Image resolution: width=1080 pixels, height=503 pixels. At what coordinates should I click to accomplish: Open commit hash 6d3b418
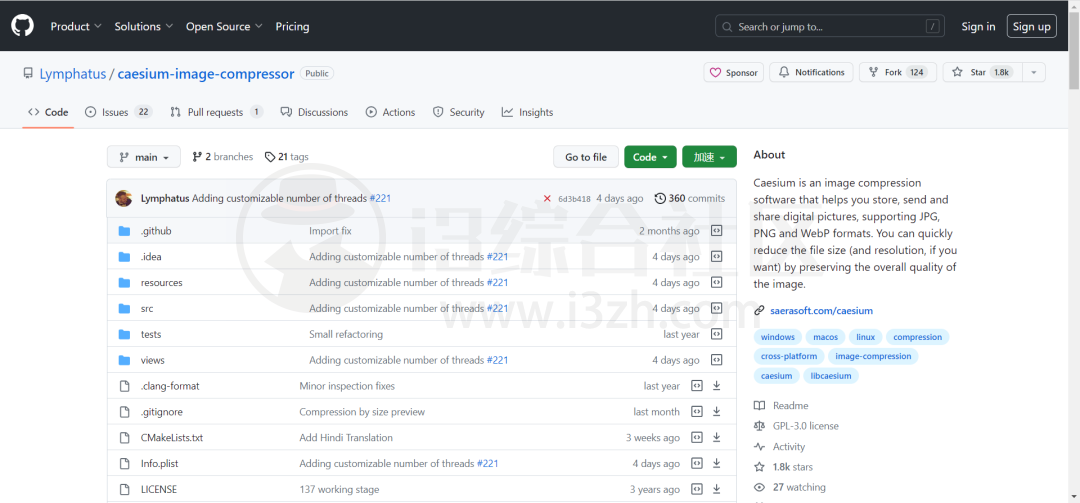click(574, 198)
